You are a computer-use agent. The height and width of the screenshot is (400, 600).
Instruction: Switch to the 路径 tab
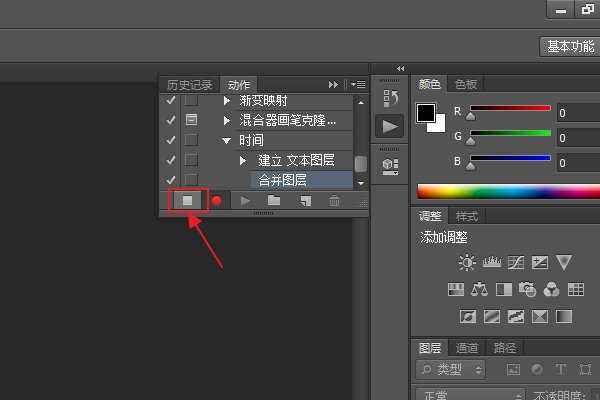(505, 348)
